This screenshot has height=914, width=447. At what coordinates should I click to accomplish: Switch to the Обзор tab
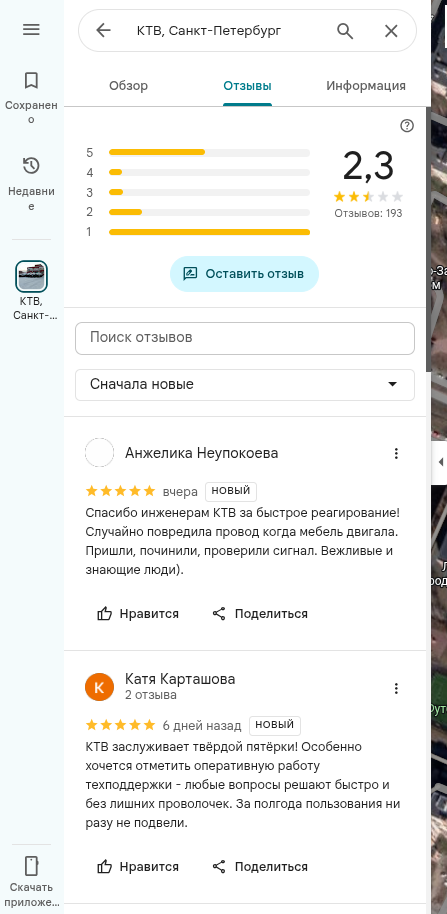point(128,86)
